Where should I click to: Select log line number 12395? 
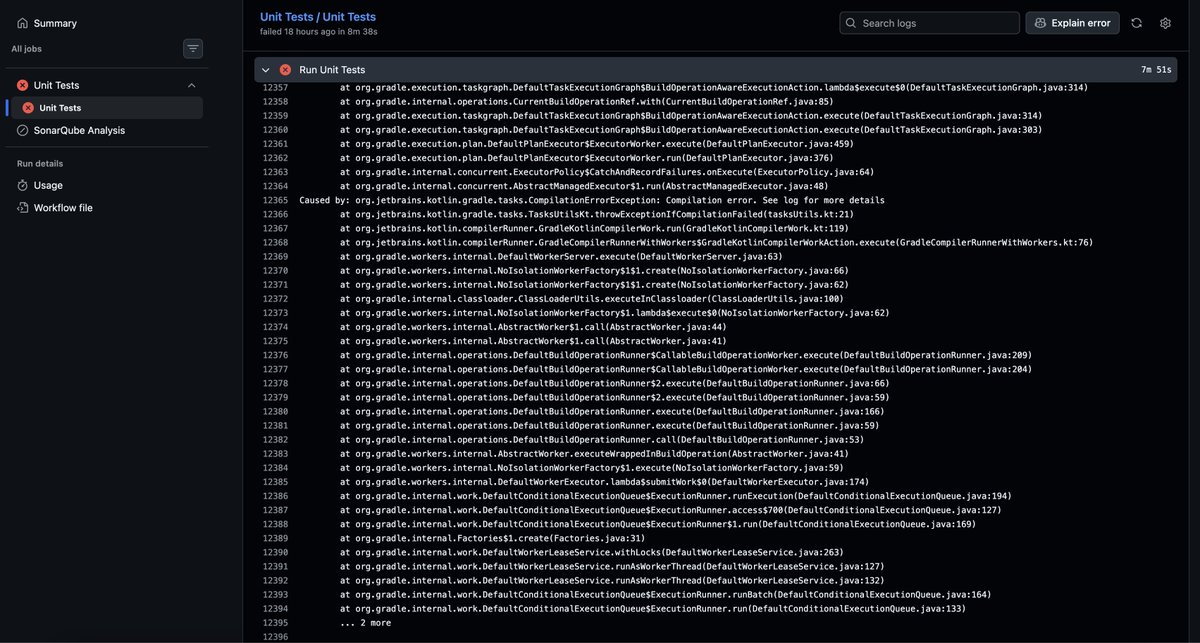click(275, 623)
